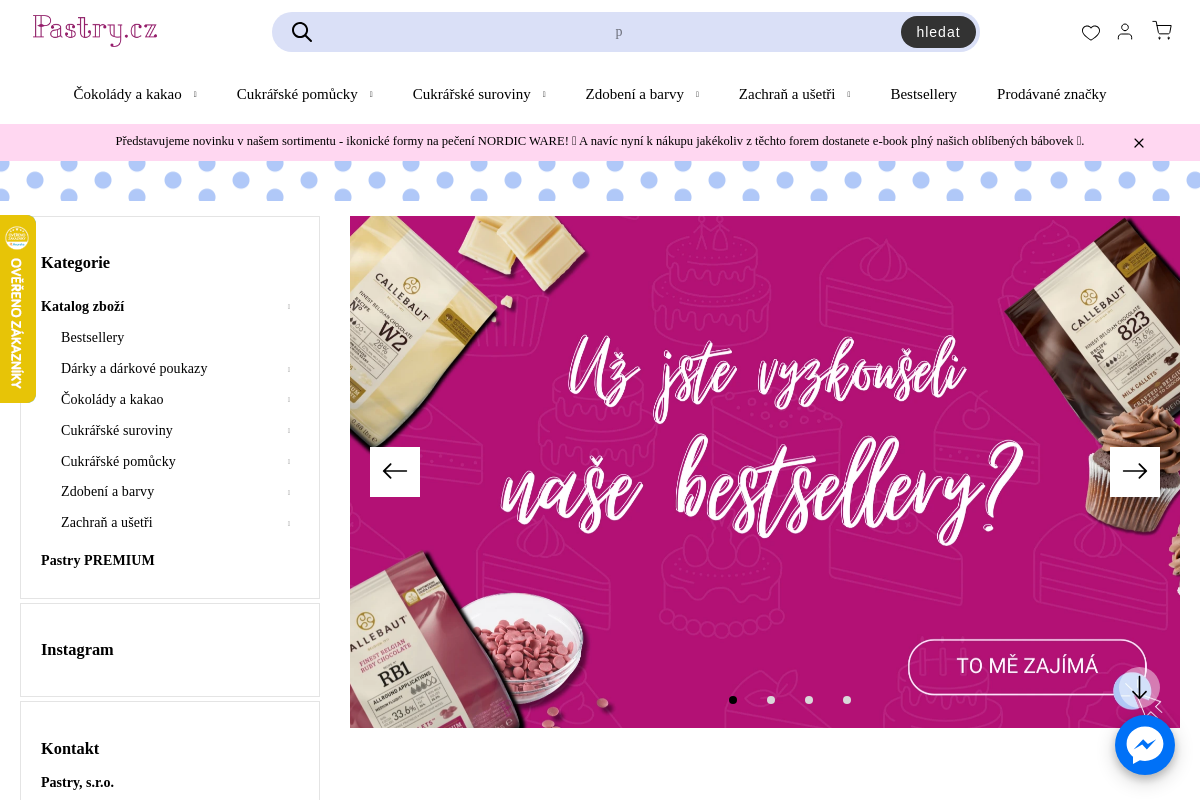The width and height of the screenshot is (1200, 800).
Task: Click the magnifying glass search icon
Action: [x=302, y=32]
